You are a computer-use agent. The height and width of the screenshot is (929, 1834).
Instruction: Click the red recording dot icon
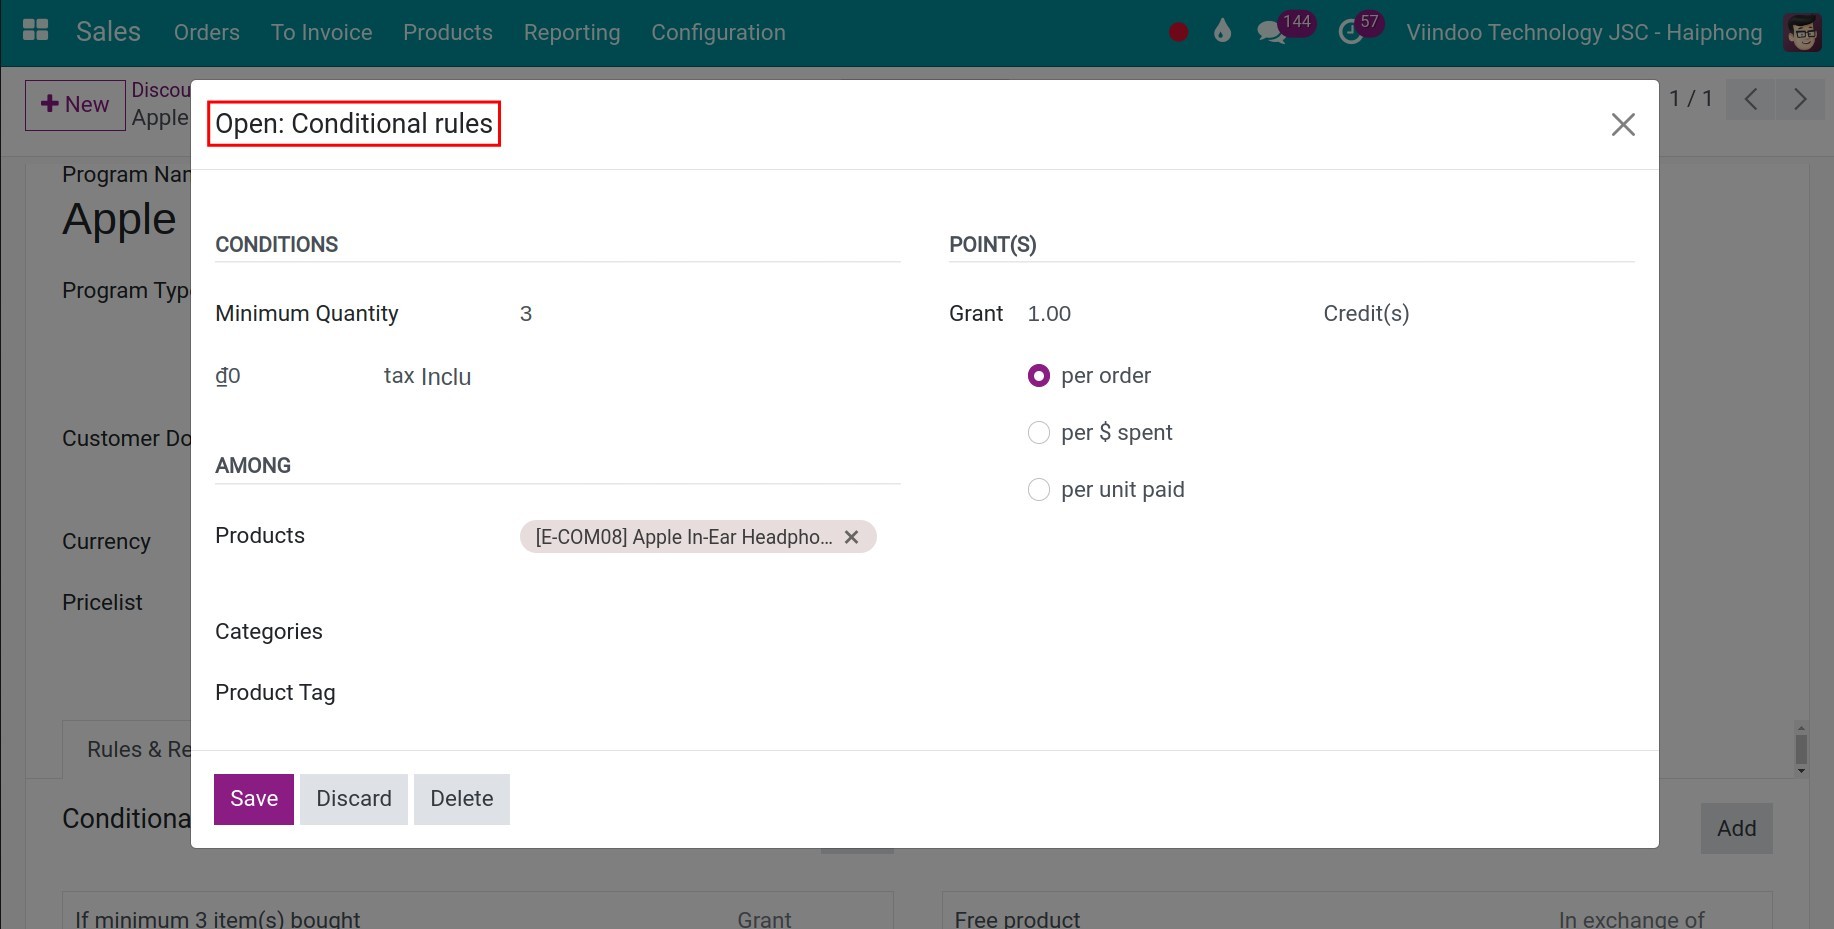pyautogui.click(x=1179, y=32)
